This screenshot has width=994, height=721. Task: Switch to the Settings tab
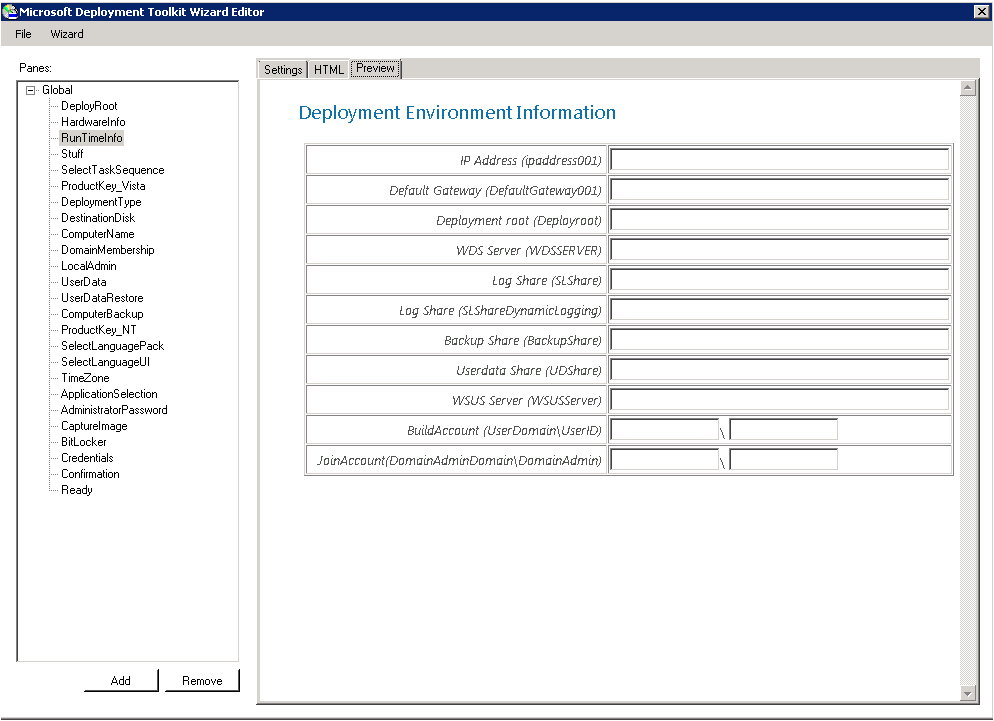282,69
